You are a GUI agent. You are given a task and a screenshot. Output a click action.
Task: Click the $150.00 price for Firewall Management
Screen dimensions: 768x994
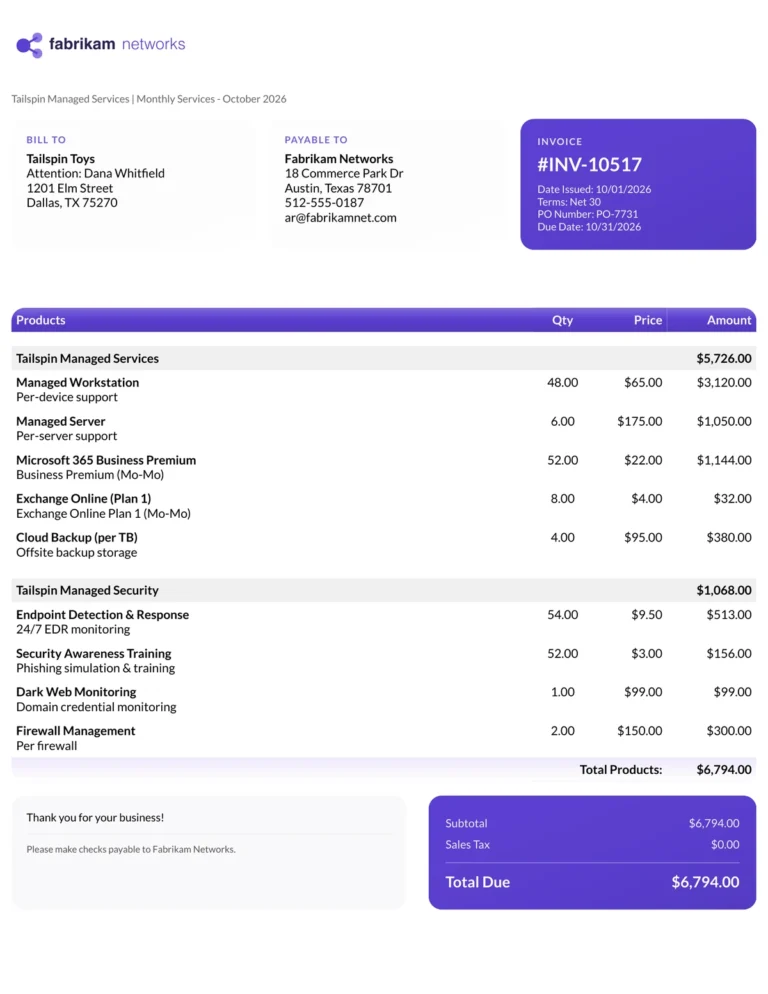pos(639,731)
